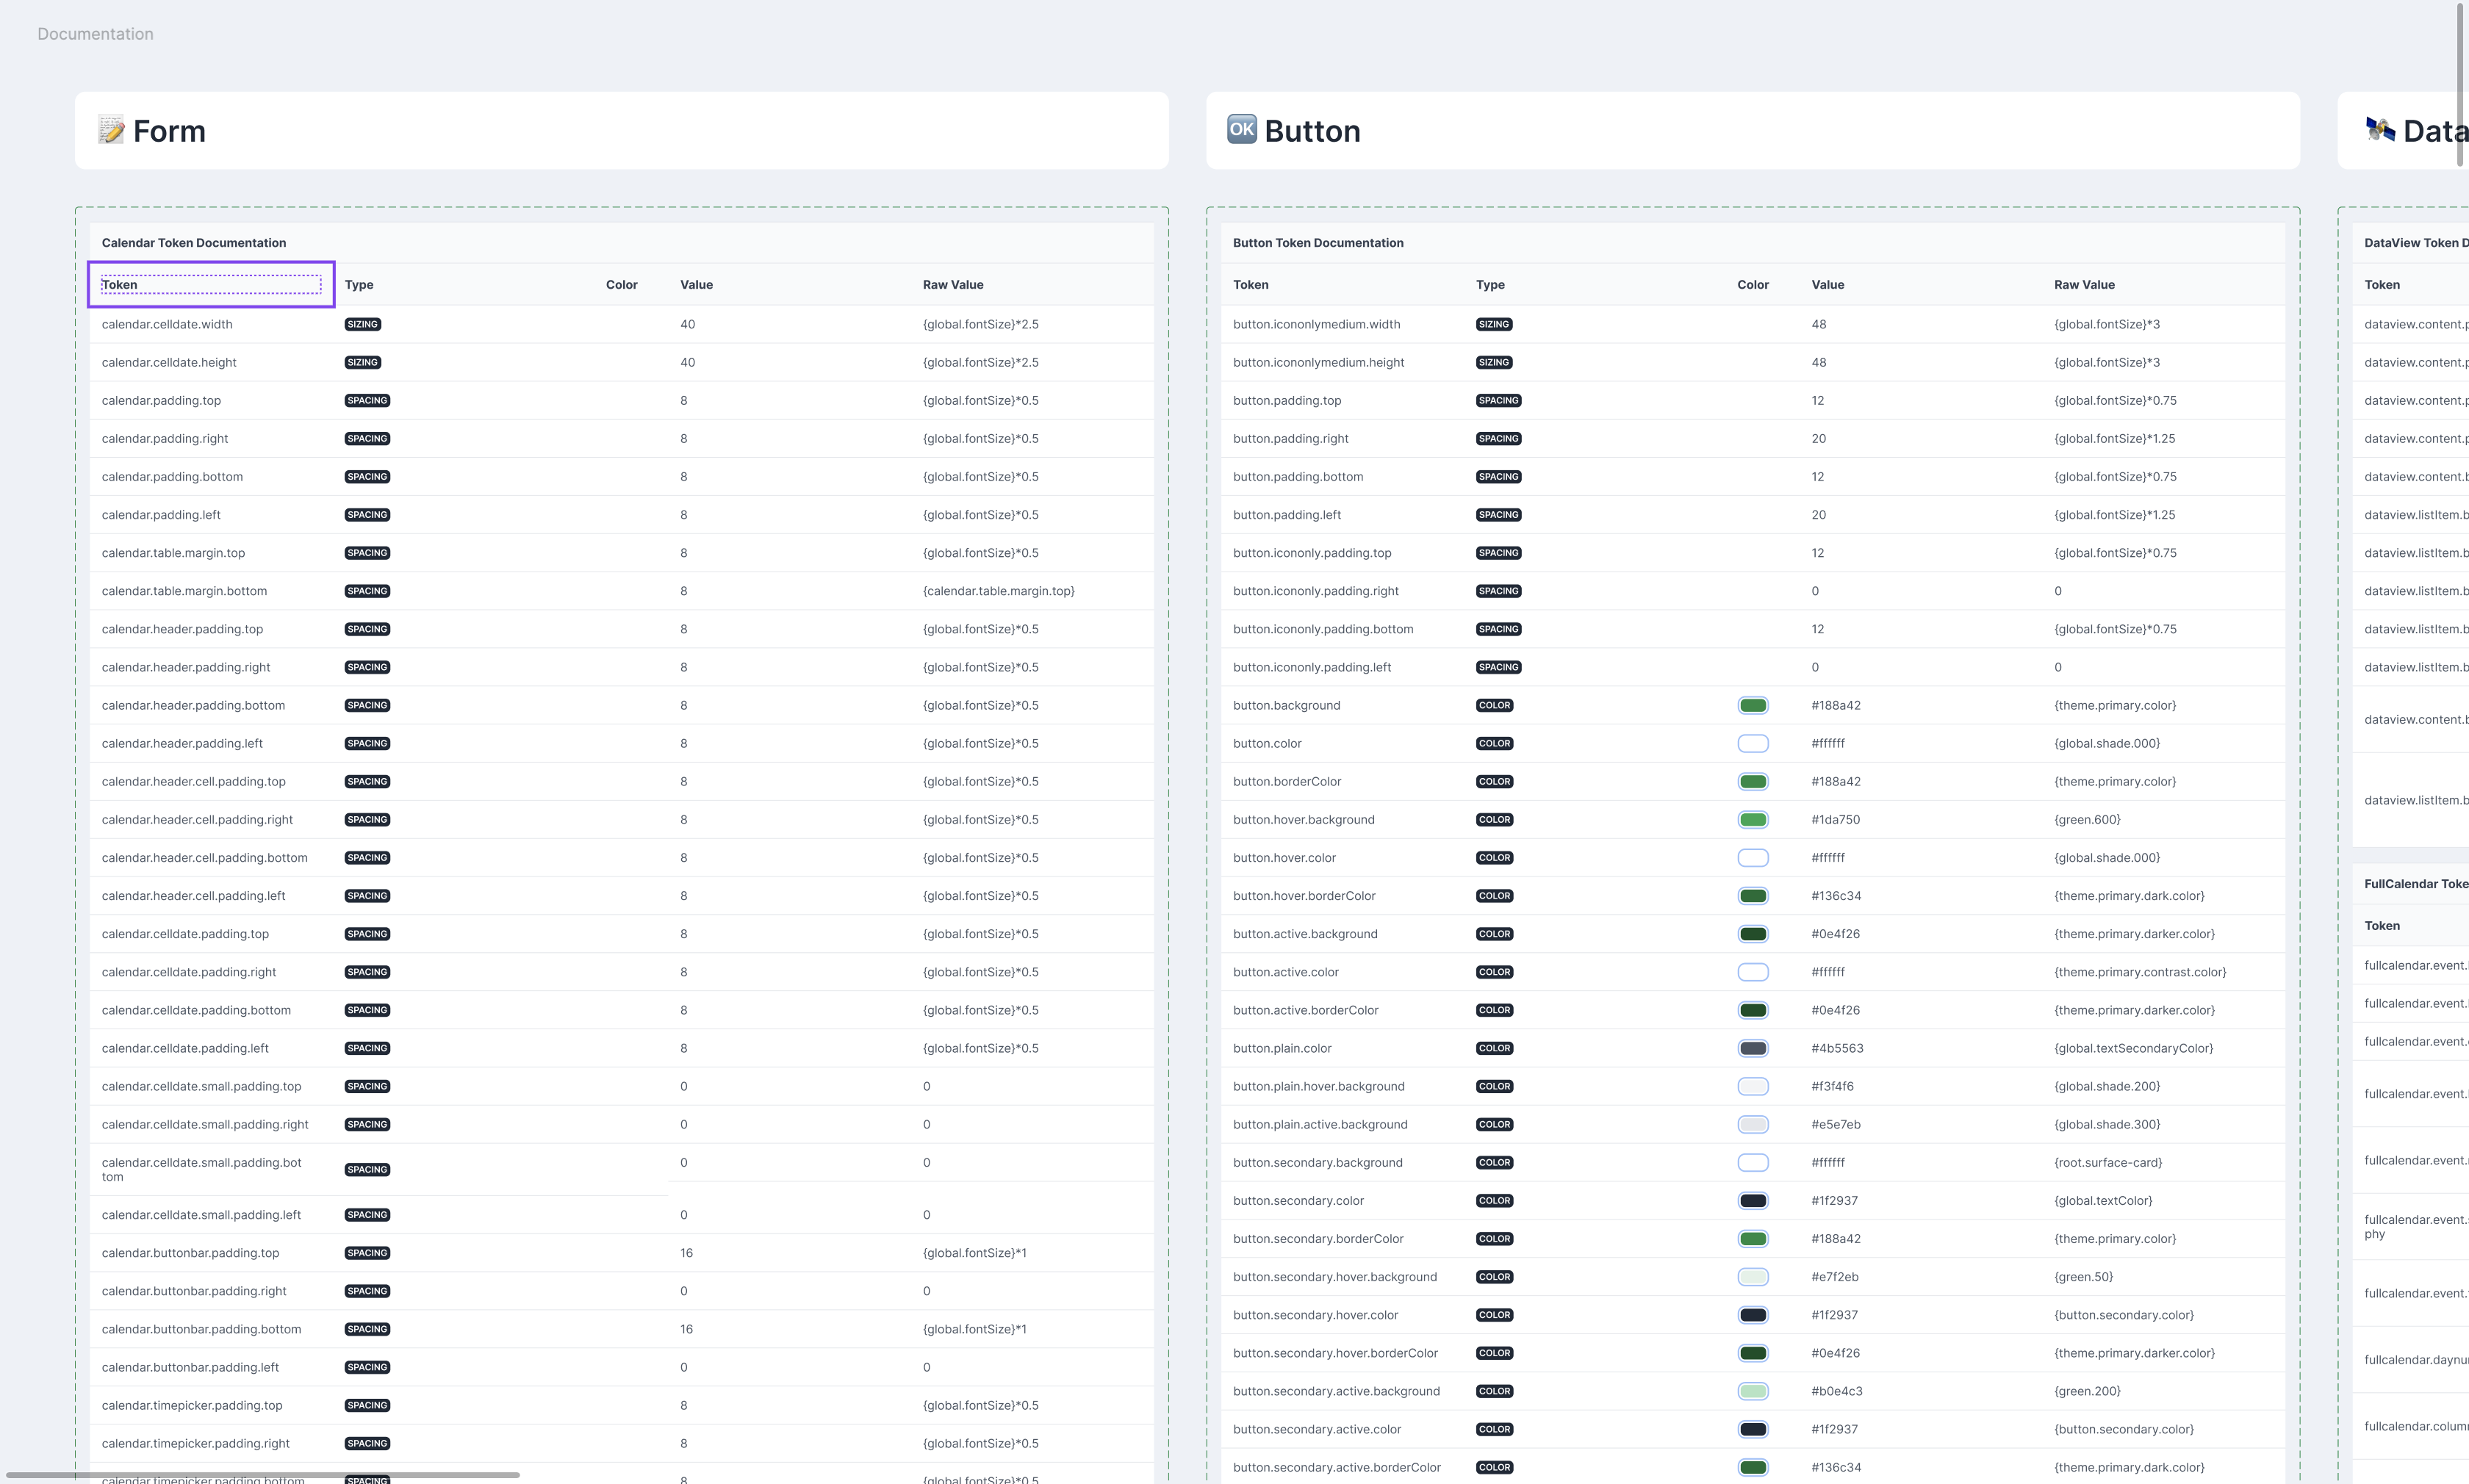Click the button.plain.hover.background swatch
This screenshot has height=1484, width=2469.
click(1752, 1087)
